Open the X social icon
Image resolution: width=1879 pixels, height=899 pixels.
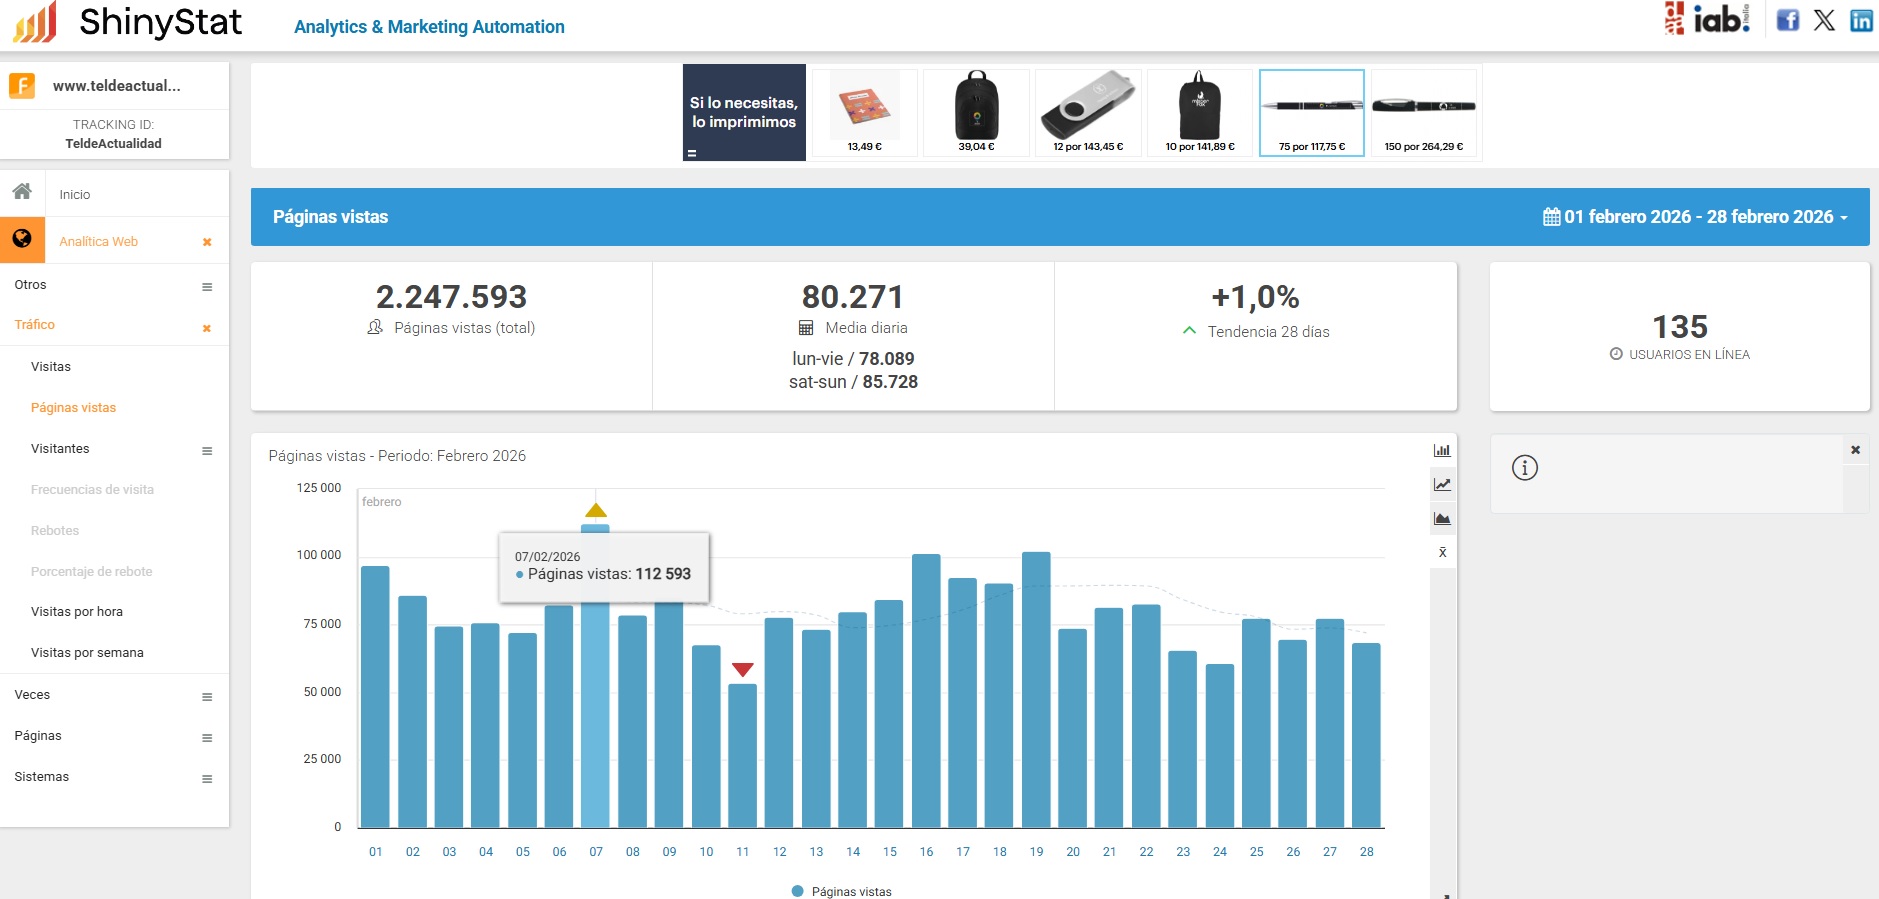pyautogui.click(x=1824, y=20)
